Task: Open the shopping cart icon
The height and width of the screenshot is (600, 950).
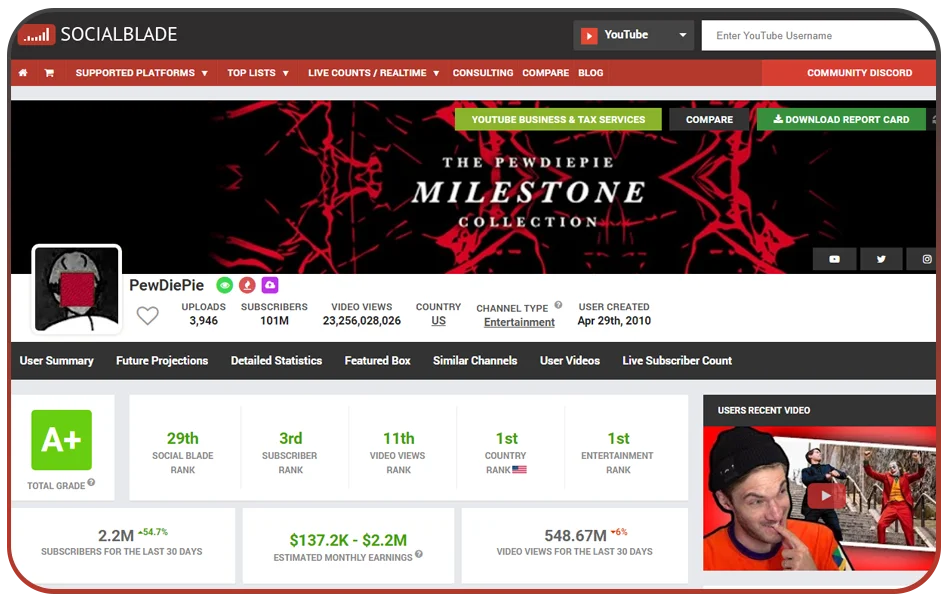Action: click(49, 73)
